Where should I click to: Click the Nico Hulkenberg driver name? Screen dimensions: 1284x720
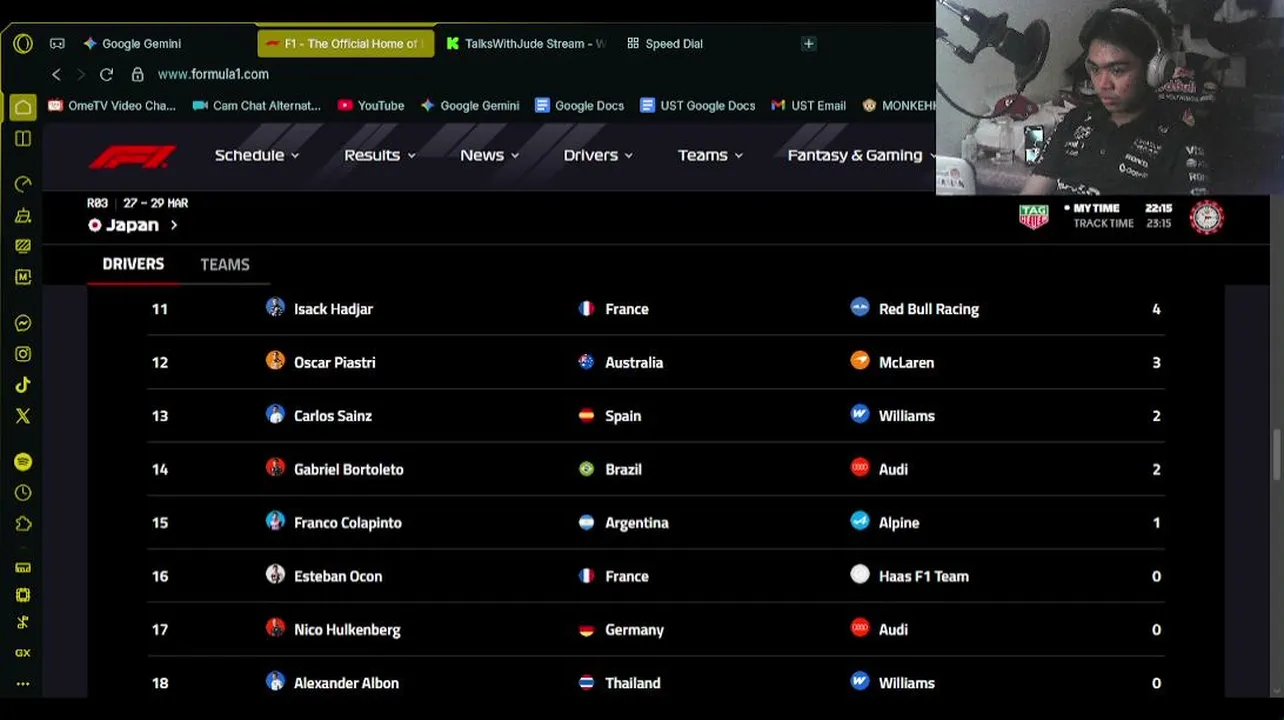347,630
